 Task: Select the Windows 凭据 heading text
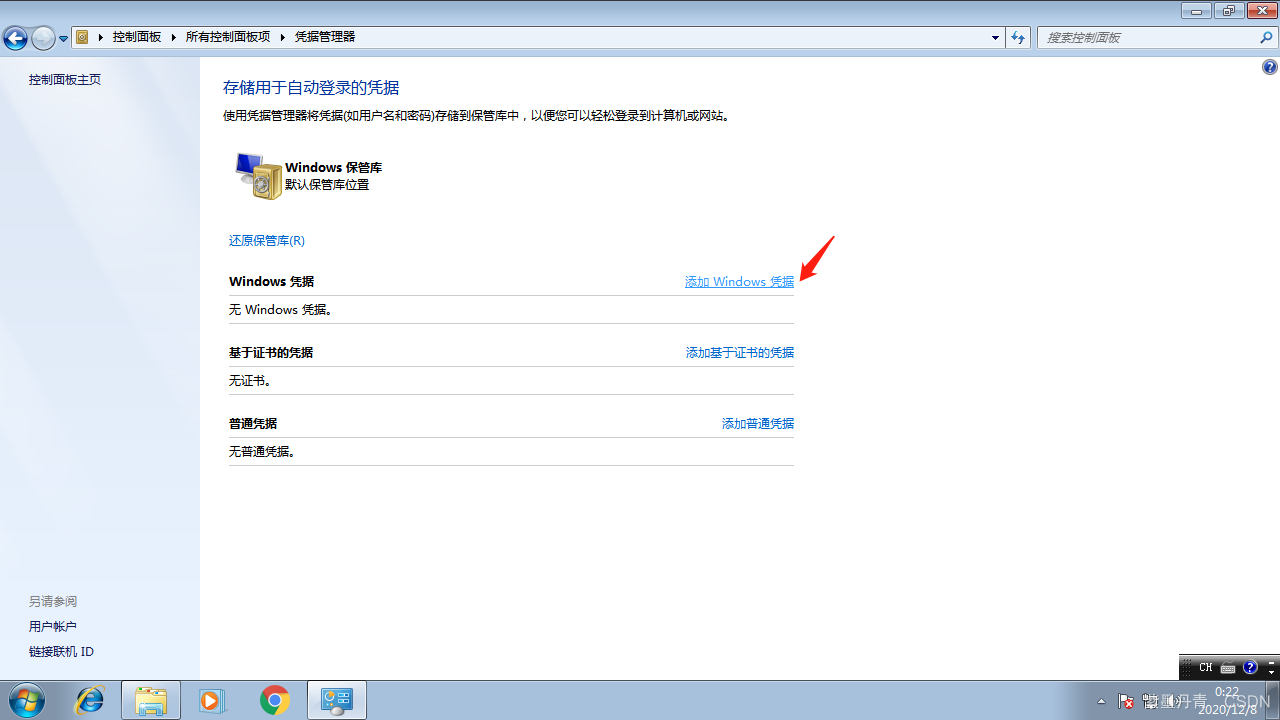(x=271, y=282)
